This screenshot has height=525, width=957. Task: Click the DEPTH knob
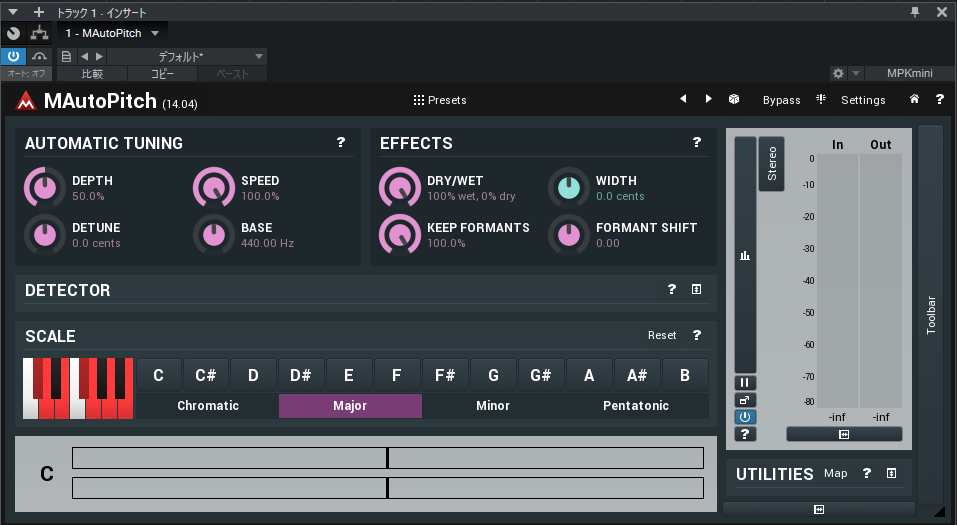(x=45, y=187)
